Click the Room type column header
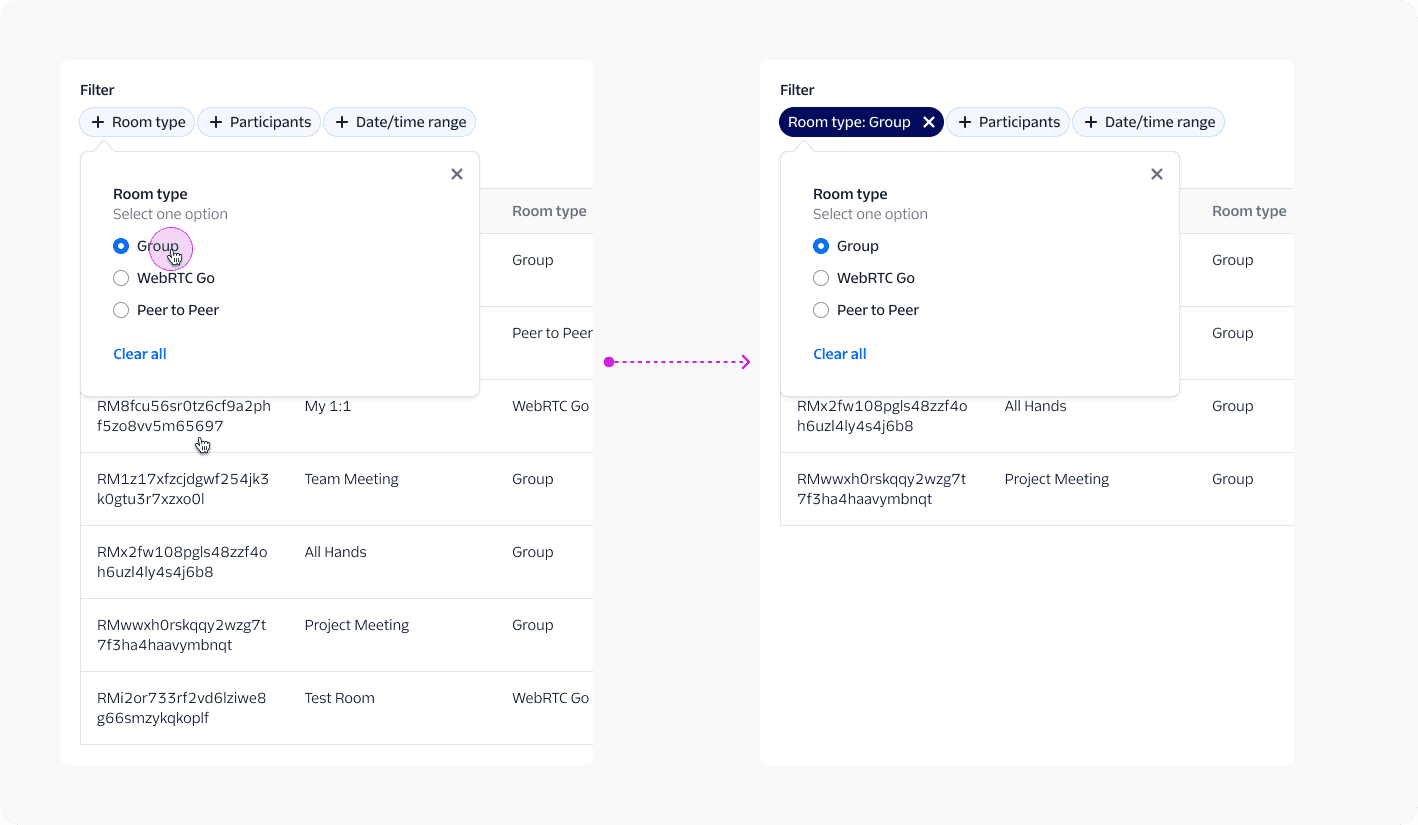 click(549, 210)
